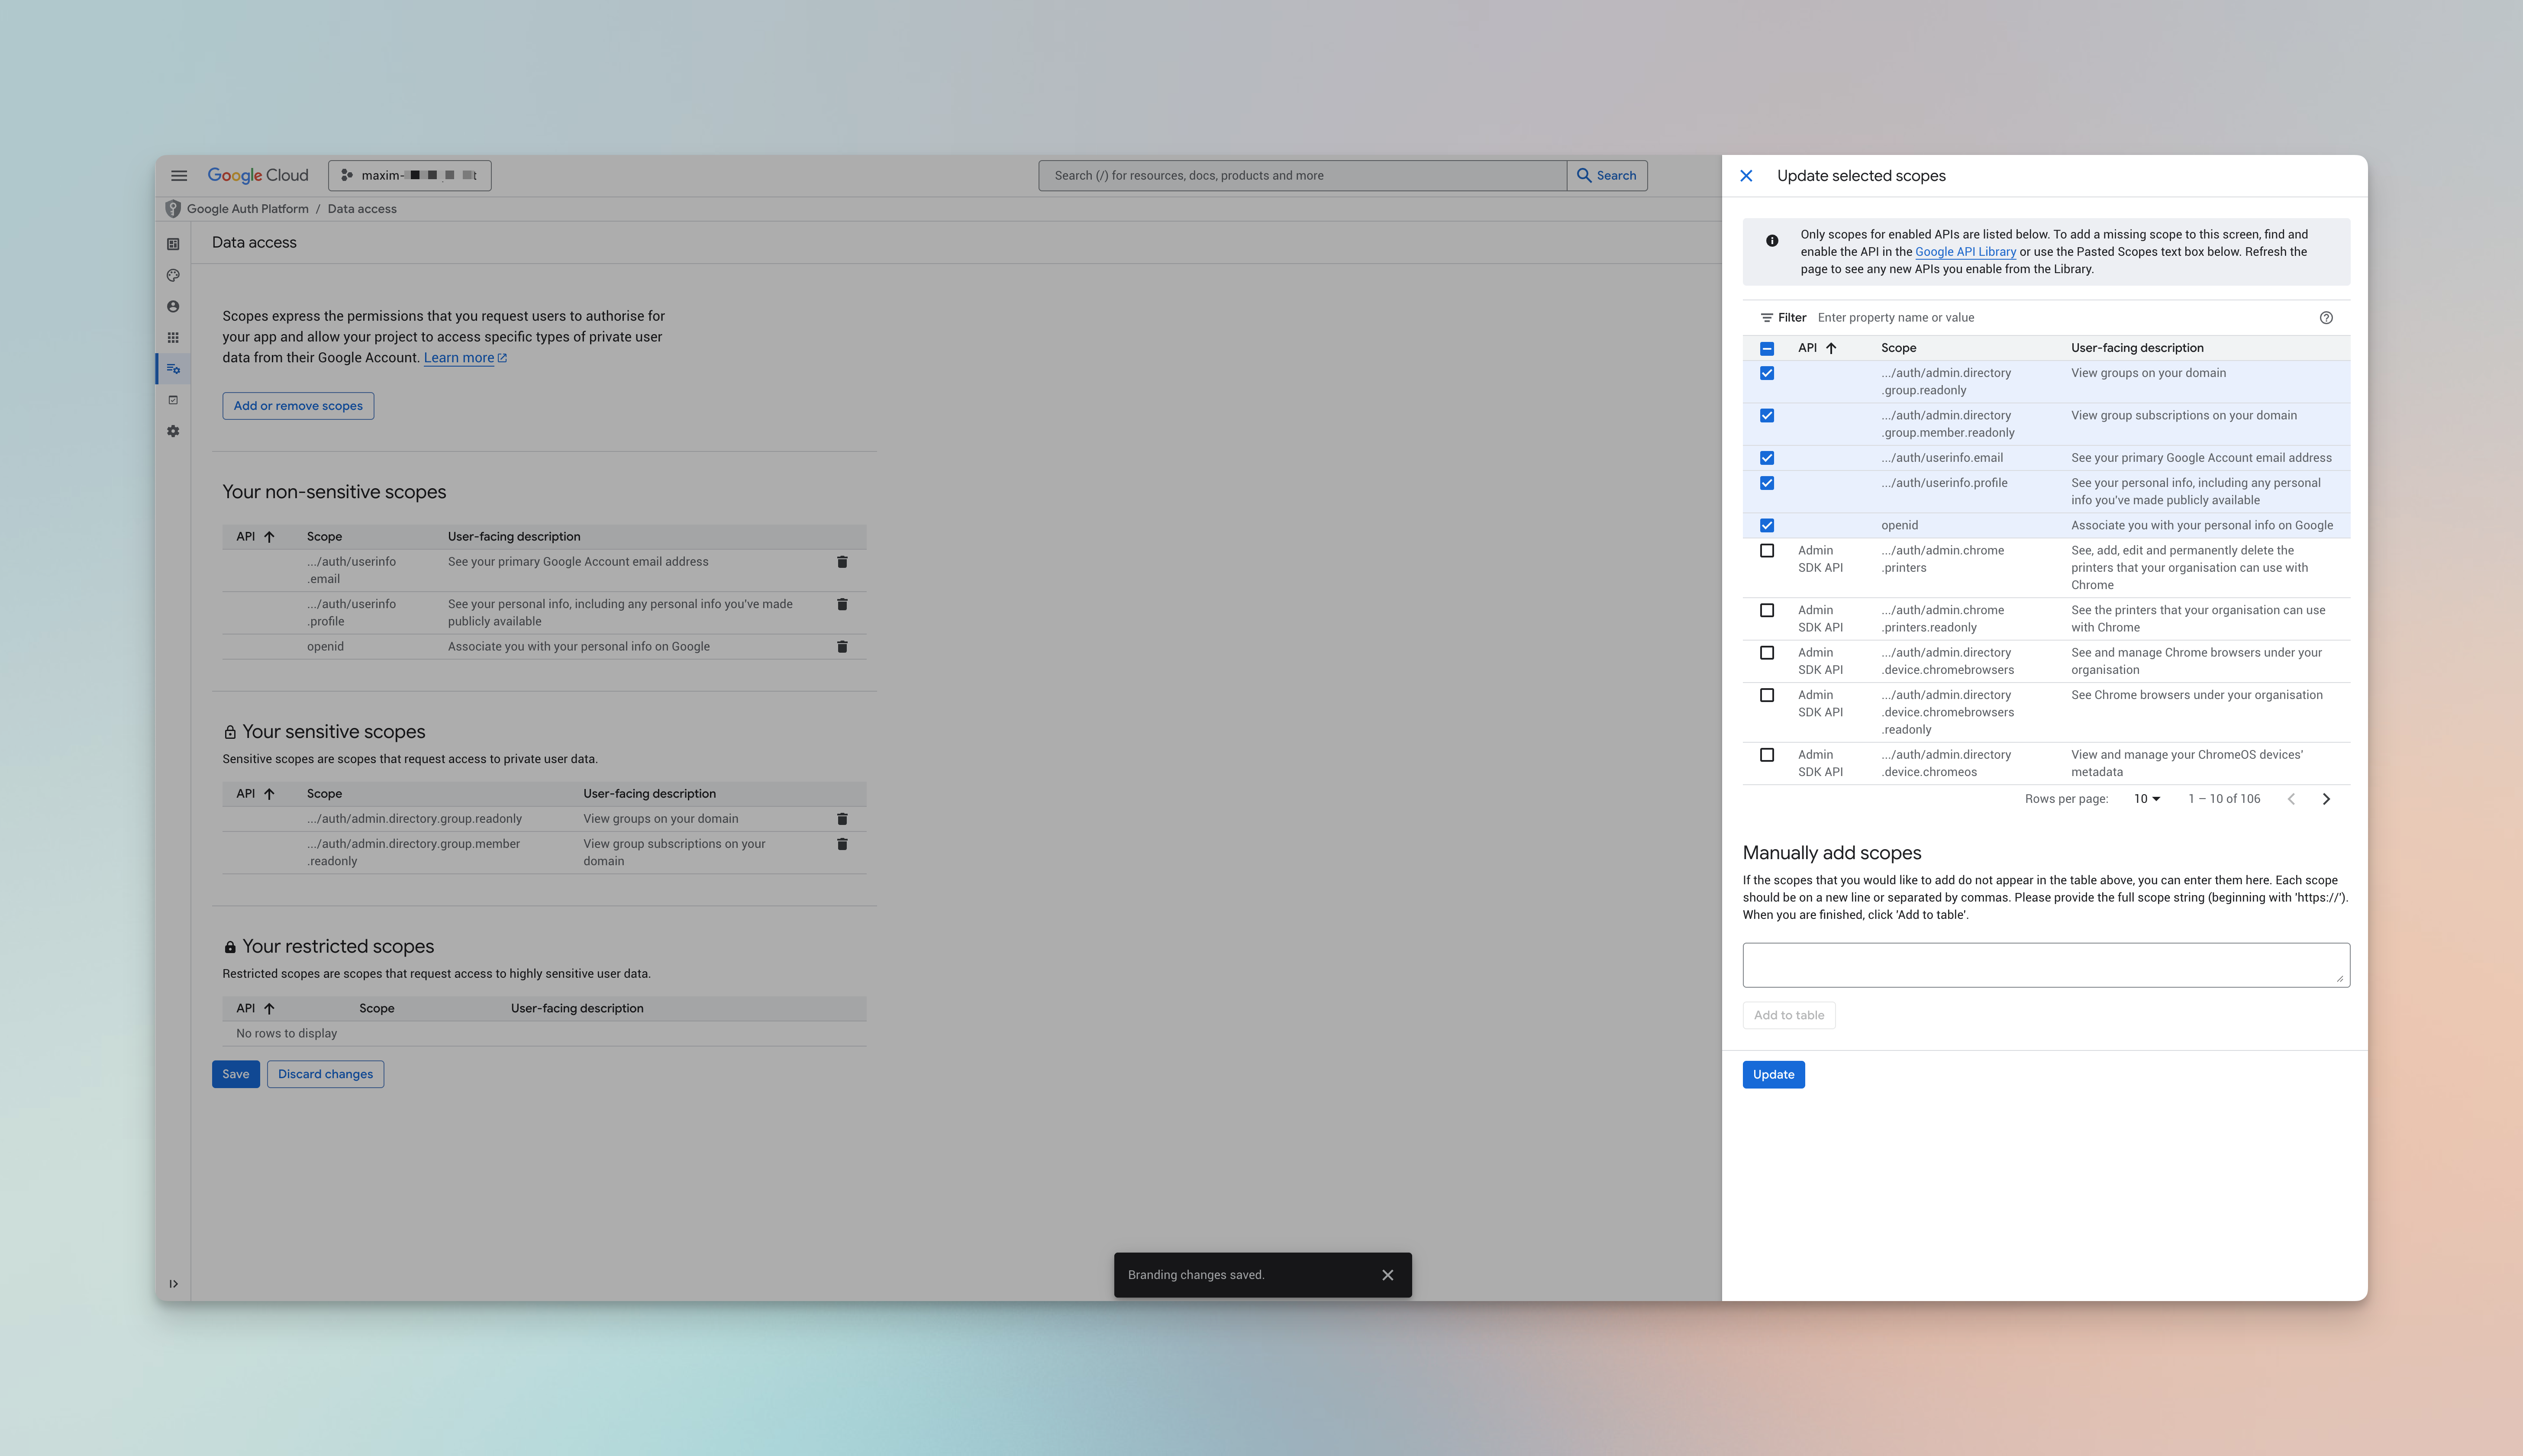Open the filter help question-mark icon
This screenshot has height=1456, width=2523.
click(2326, 318)
